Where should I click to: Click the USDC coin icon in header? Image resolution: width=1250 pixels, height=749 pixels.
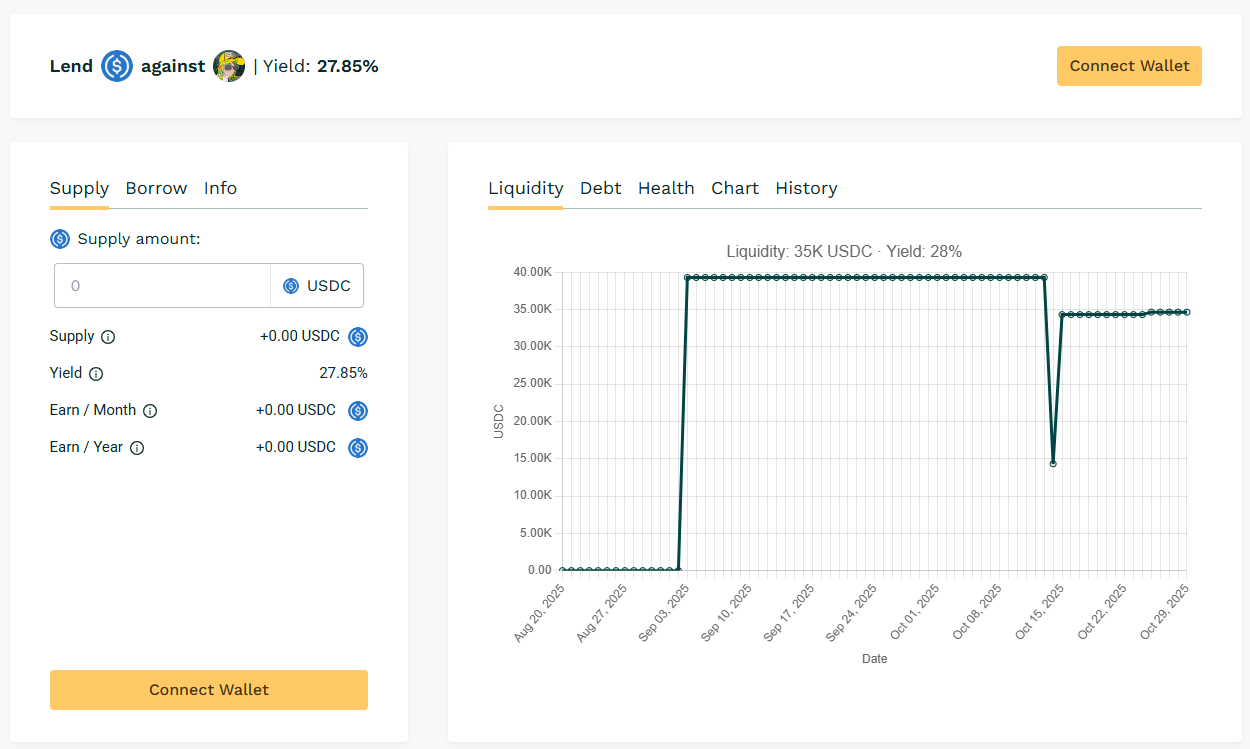tap(117, 66)
